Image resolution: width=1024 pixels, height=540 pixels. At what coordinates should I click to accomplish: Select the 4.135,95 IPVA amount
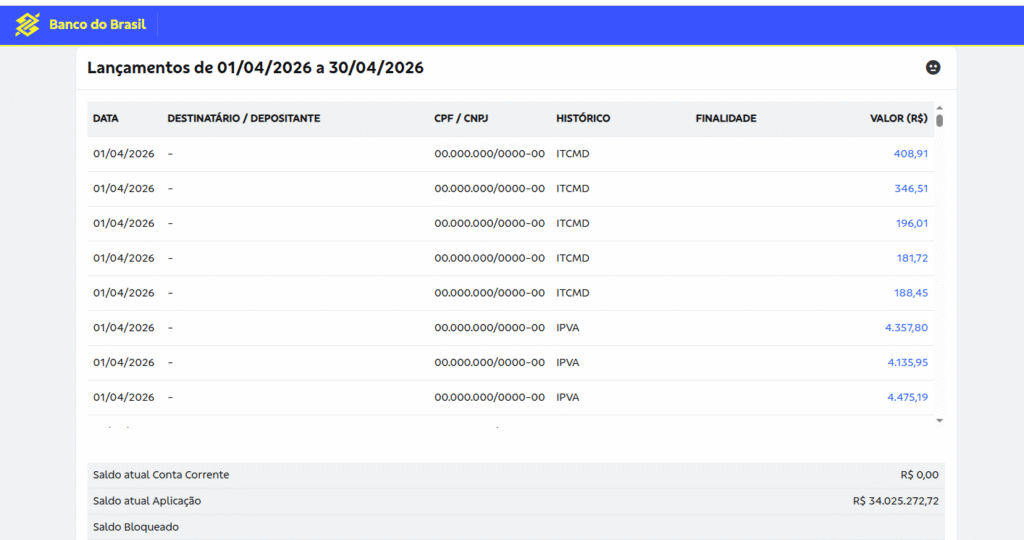(x=907, y=362)
